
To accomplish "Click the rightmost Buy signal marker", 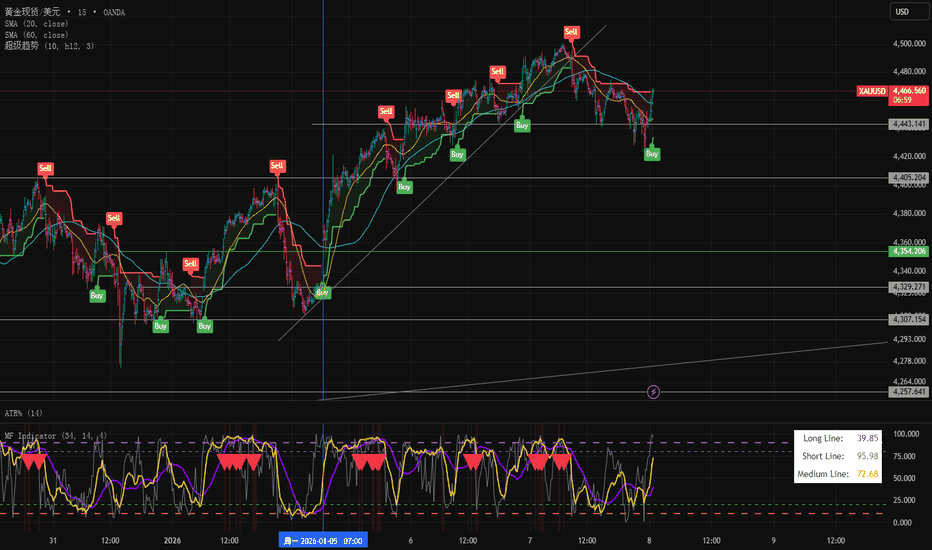I will [x=652, y=154].
